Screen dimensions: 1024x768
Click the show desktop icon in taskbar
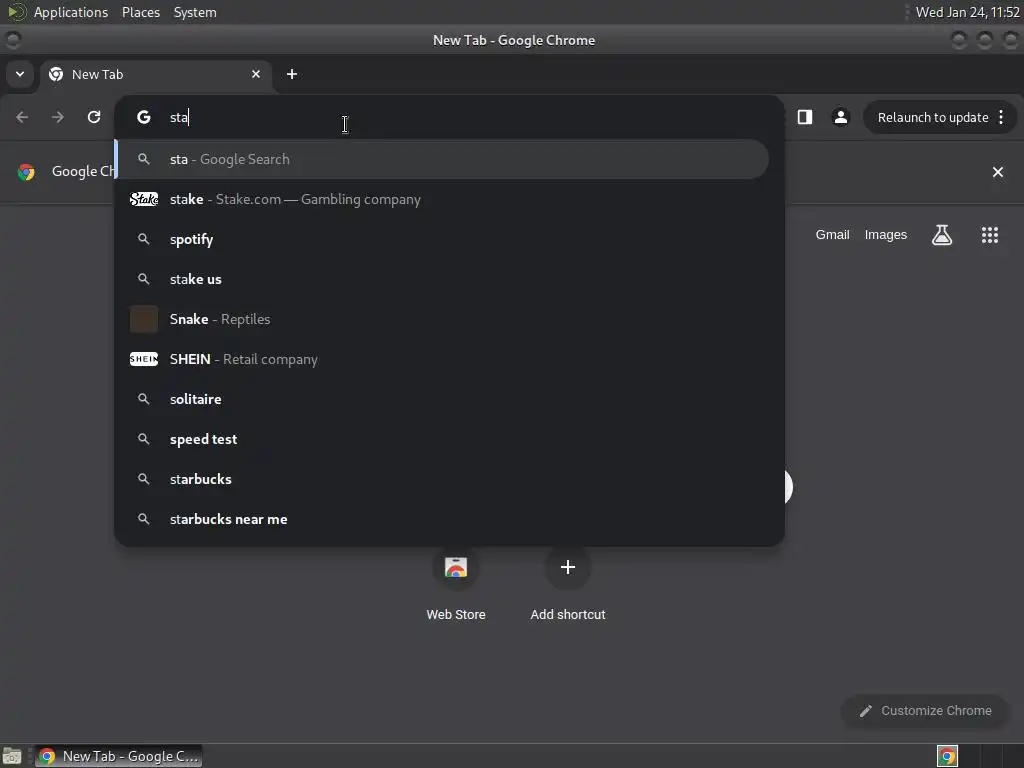12,756
